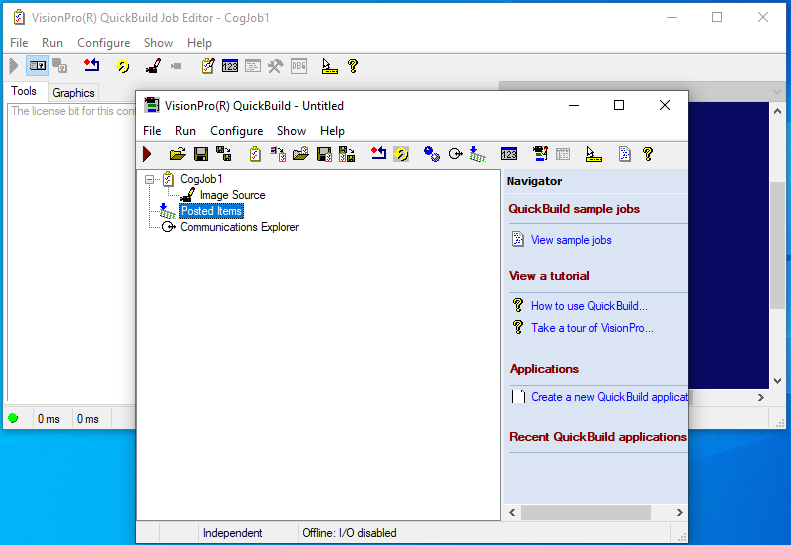The height and width of the screenshot is (545, 791).
Task: Click the application wizard icon after the 123 icon
Action: coord(540,153)
